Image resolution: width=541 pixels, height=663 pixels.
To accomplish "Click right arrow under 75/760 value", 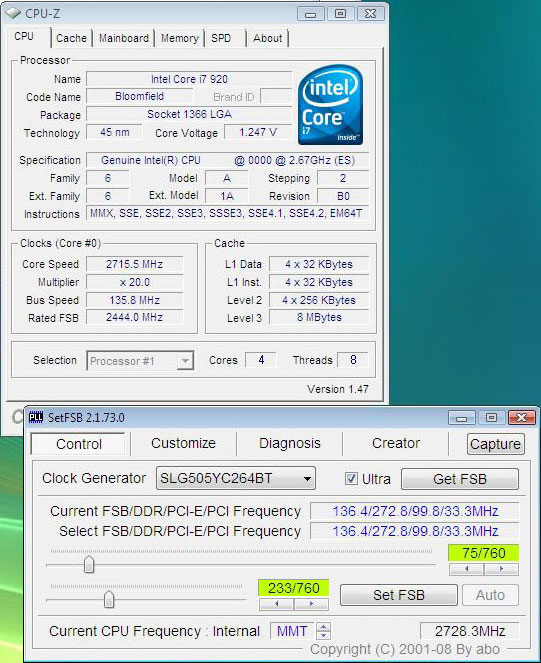I will [501, 569].
